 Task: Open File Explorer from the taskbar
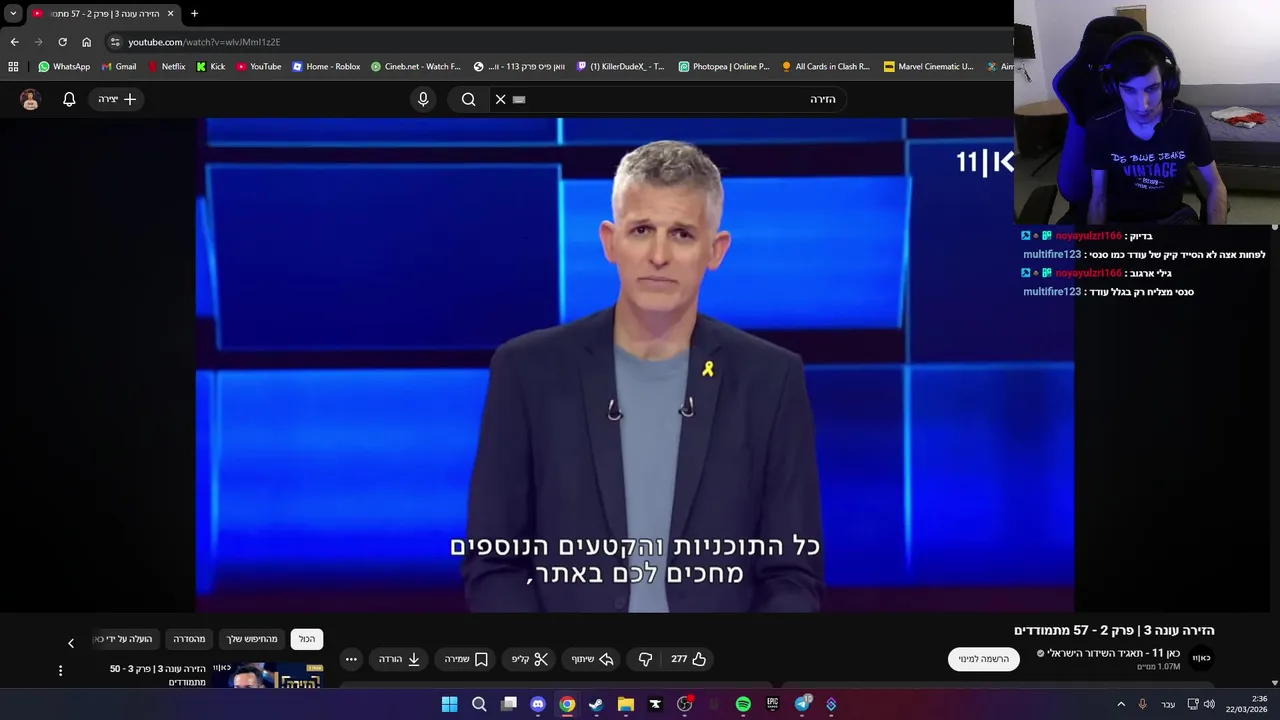(626, 704)
